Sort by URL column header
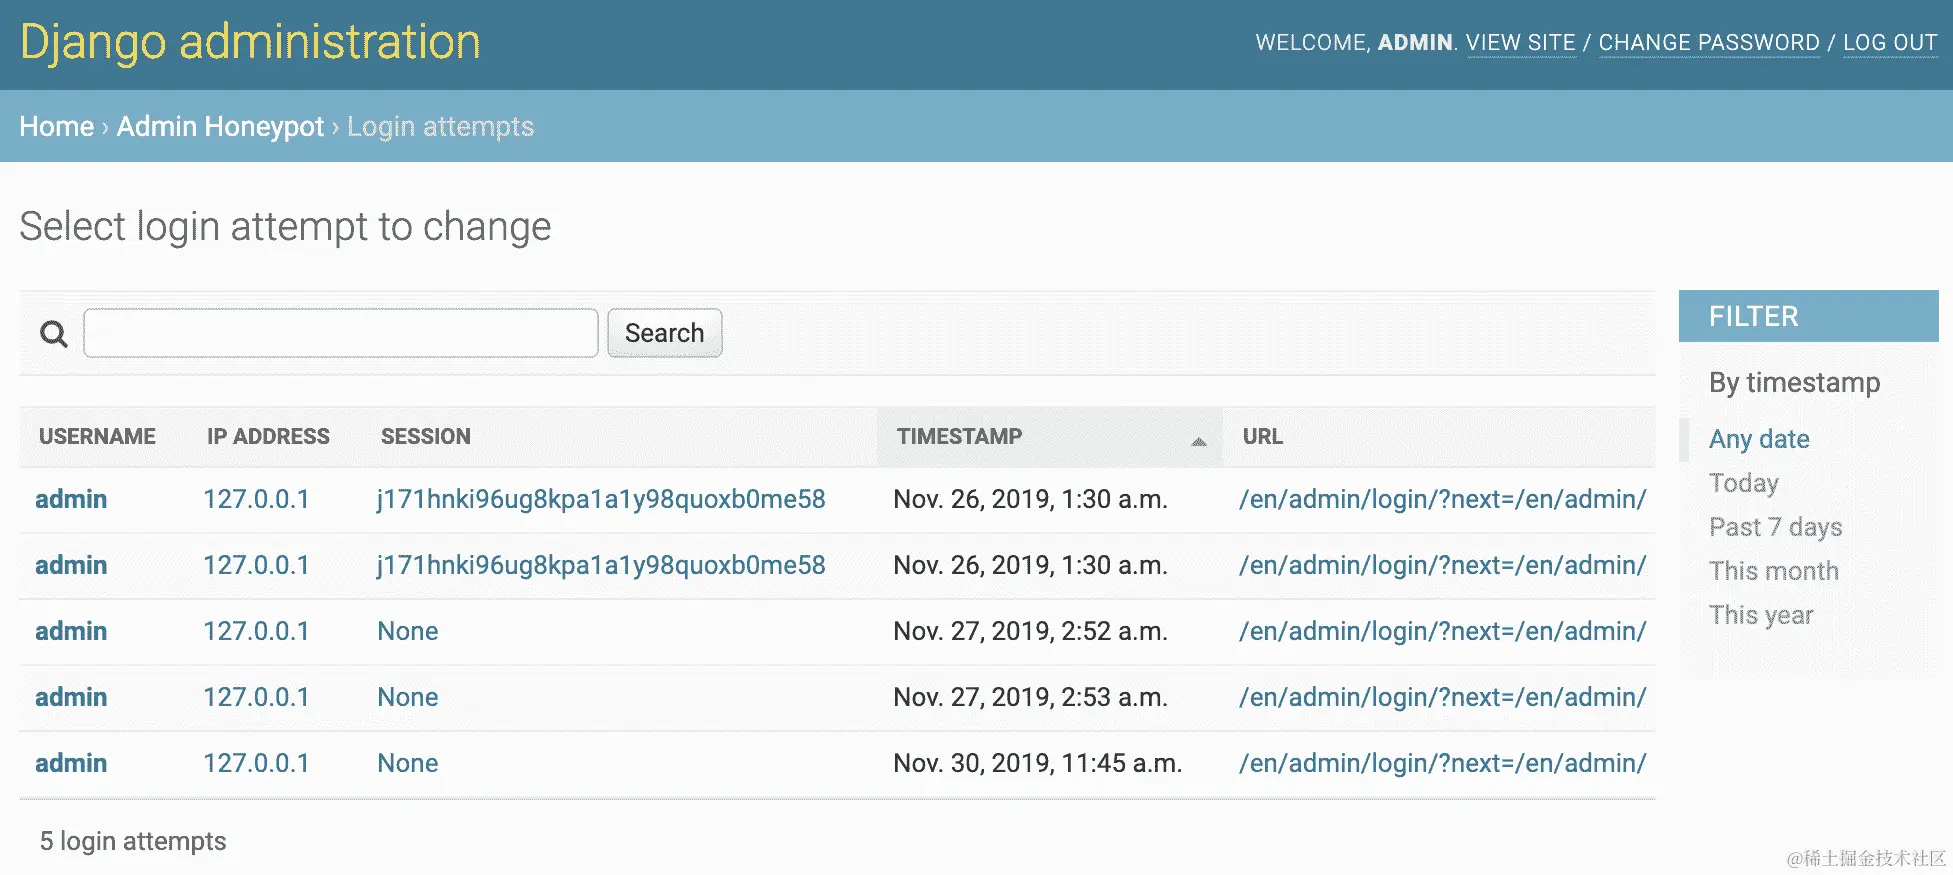 coord(1263,437)
